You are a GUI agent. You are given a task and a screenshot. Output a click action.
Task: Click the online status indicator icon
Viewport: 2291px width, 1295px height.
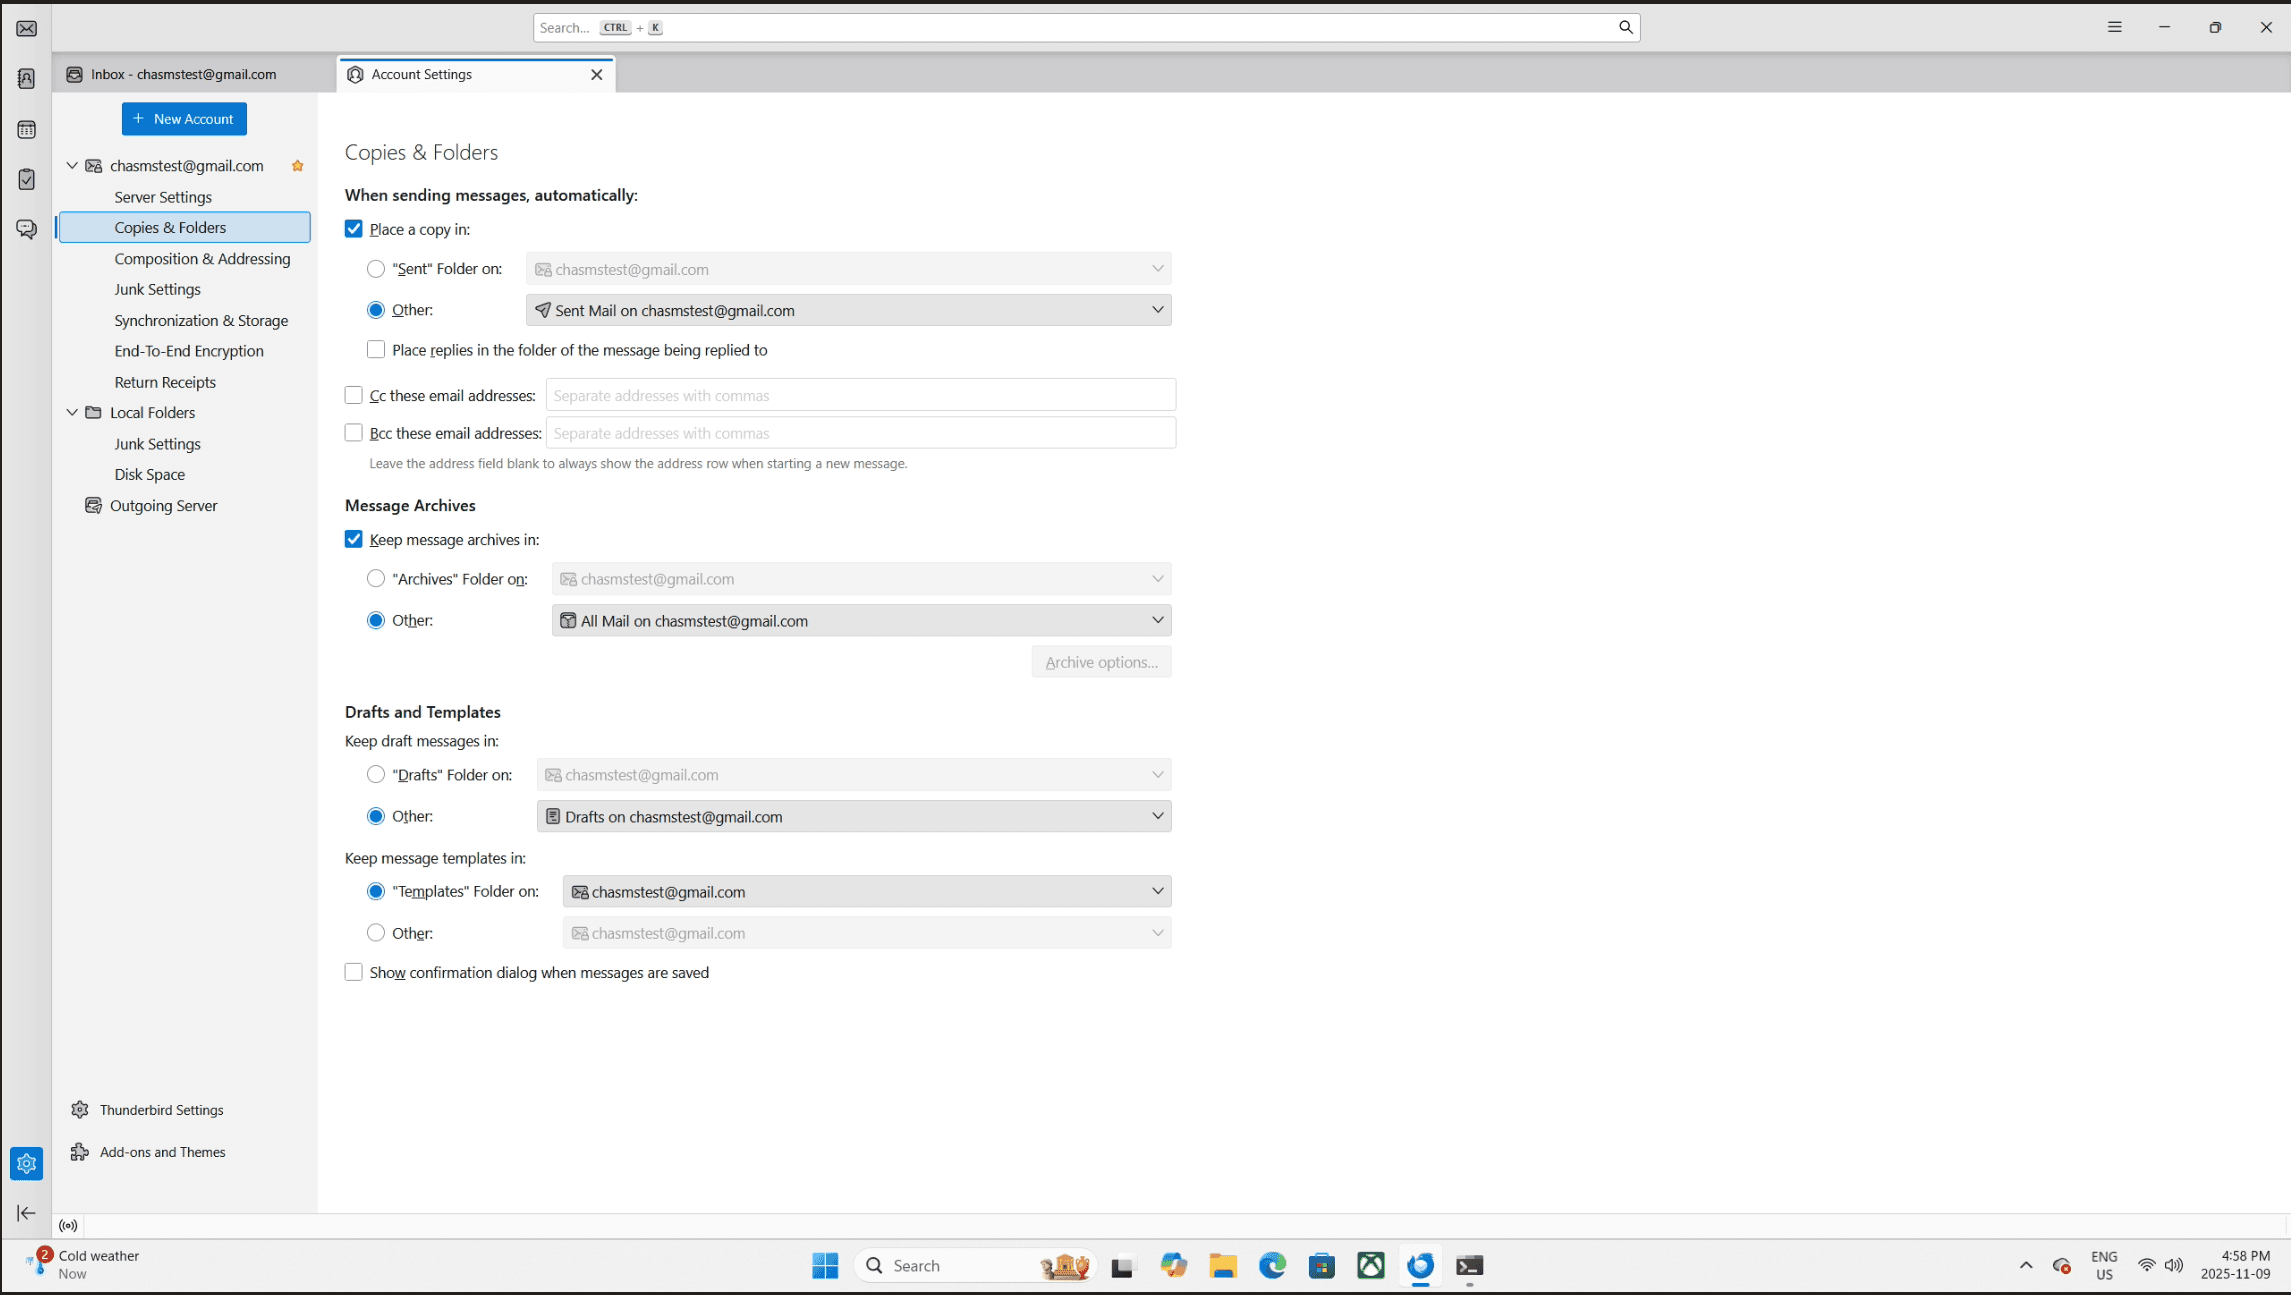pyautogui.click(x=68, y=1226)
